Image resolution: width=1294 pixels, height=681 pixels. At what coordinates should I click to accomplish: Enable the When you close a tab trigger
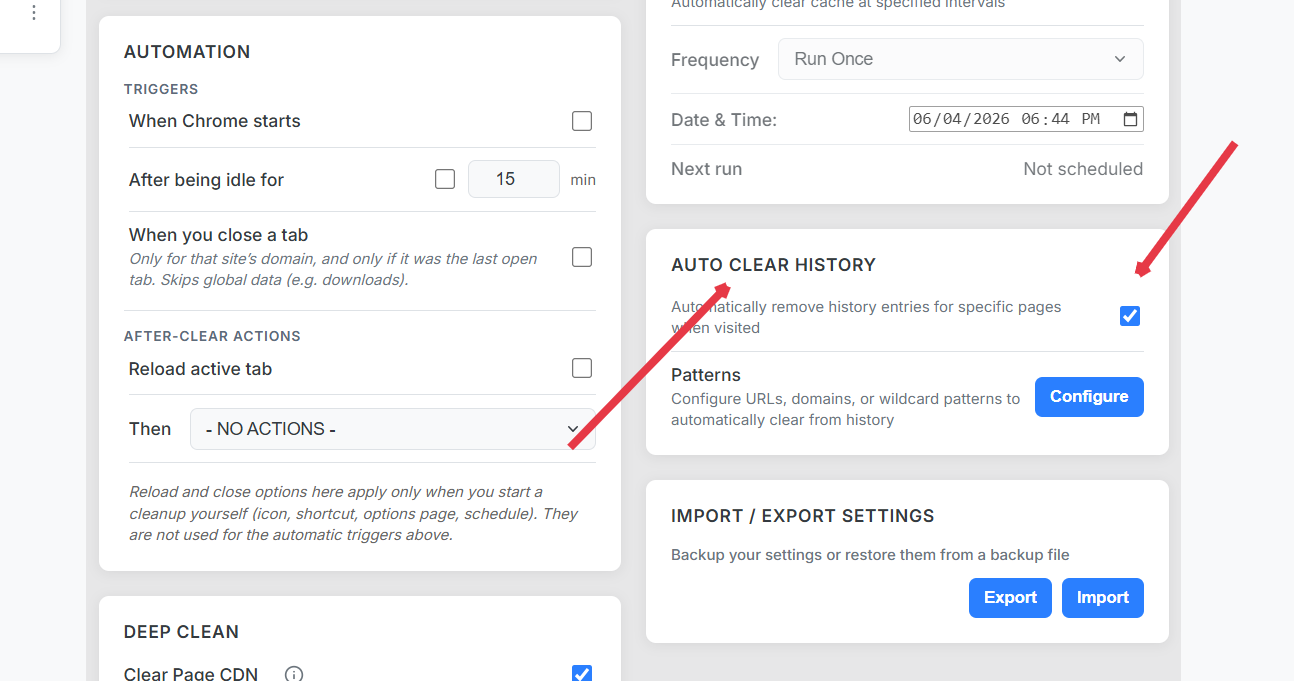pyautogui.click(x=582, y=257)
